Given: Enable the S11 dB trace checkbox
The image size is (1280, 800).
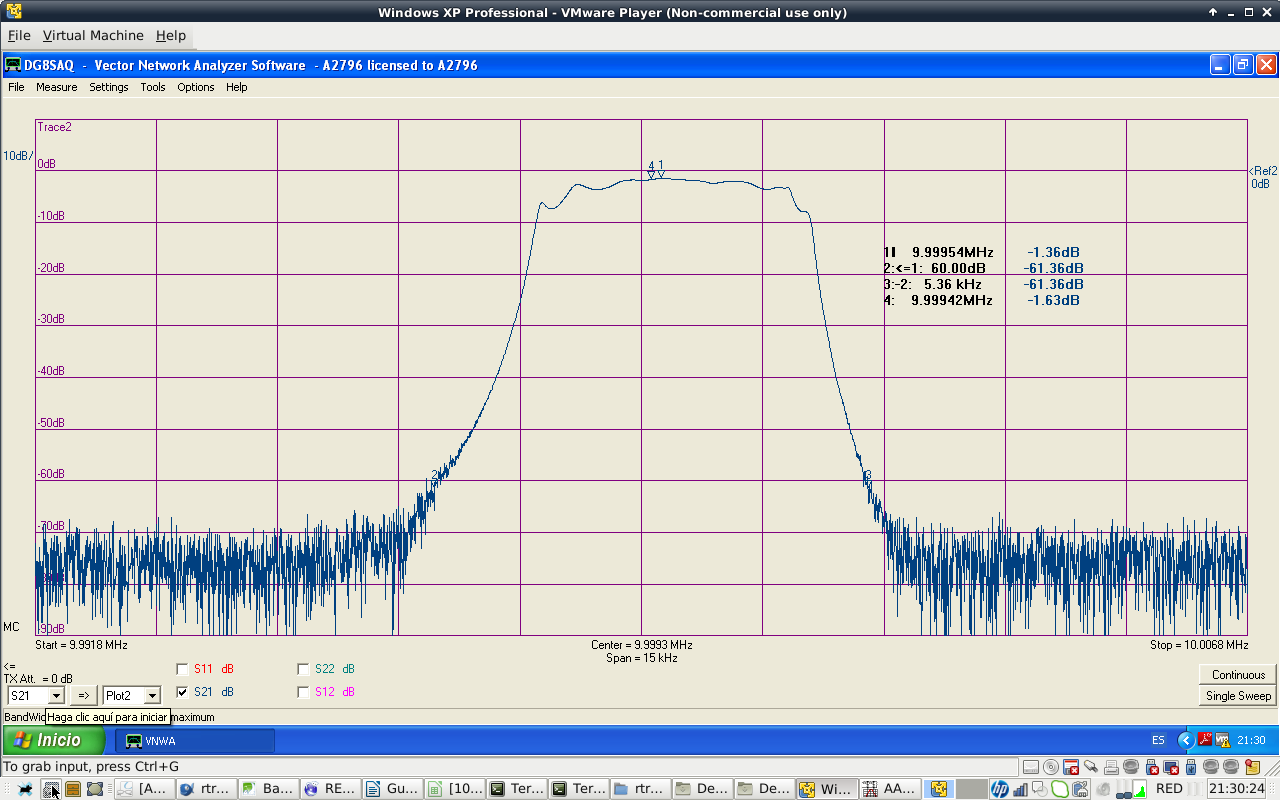Looking at the screenshot, I should (182, 669).
